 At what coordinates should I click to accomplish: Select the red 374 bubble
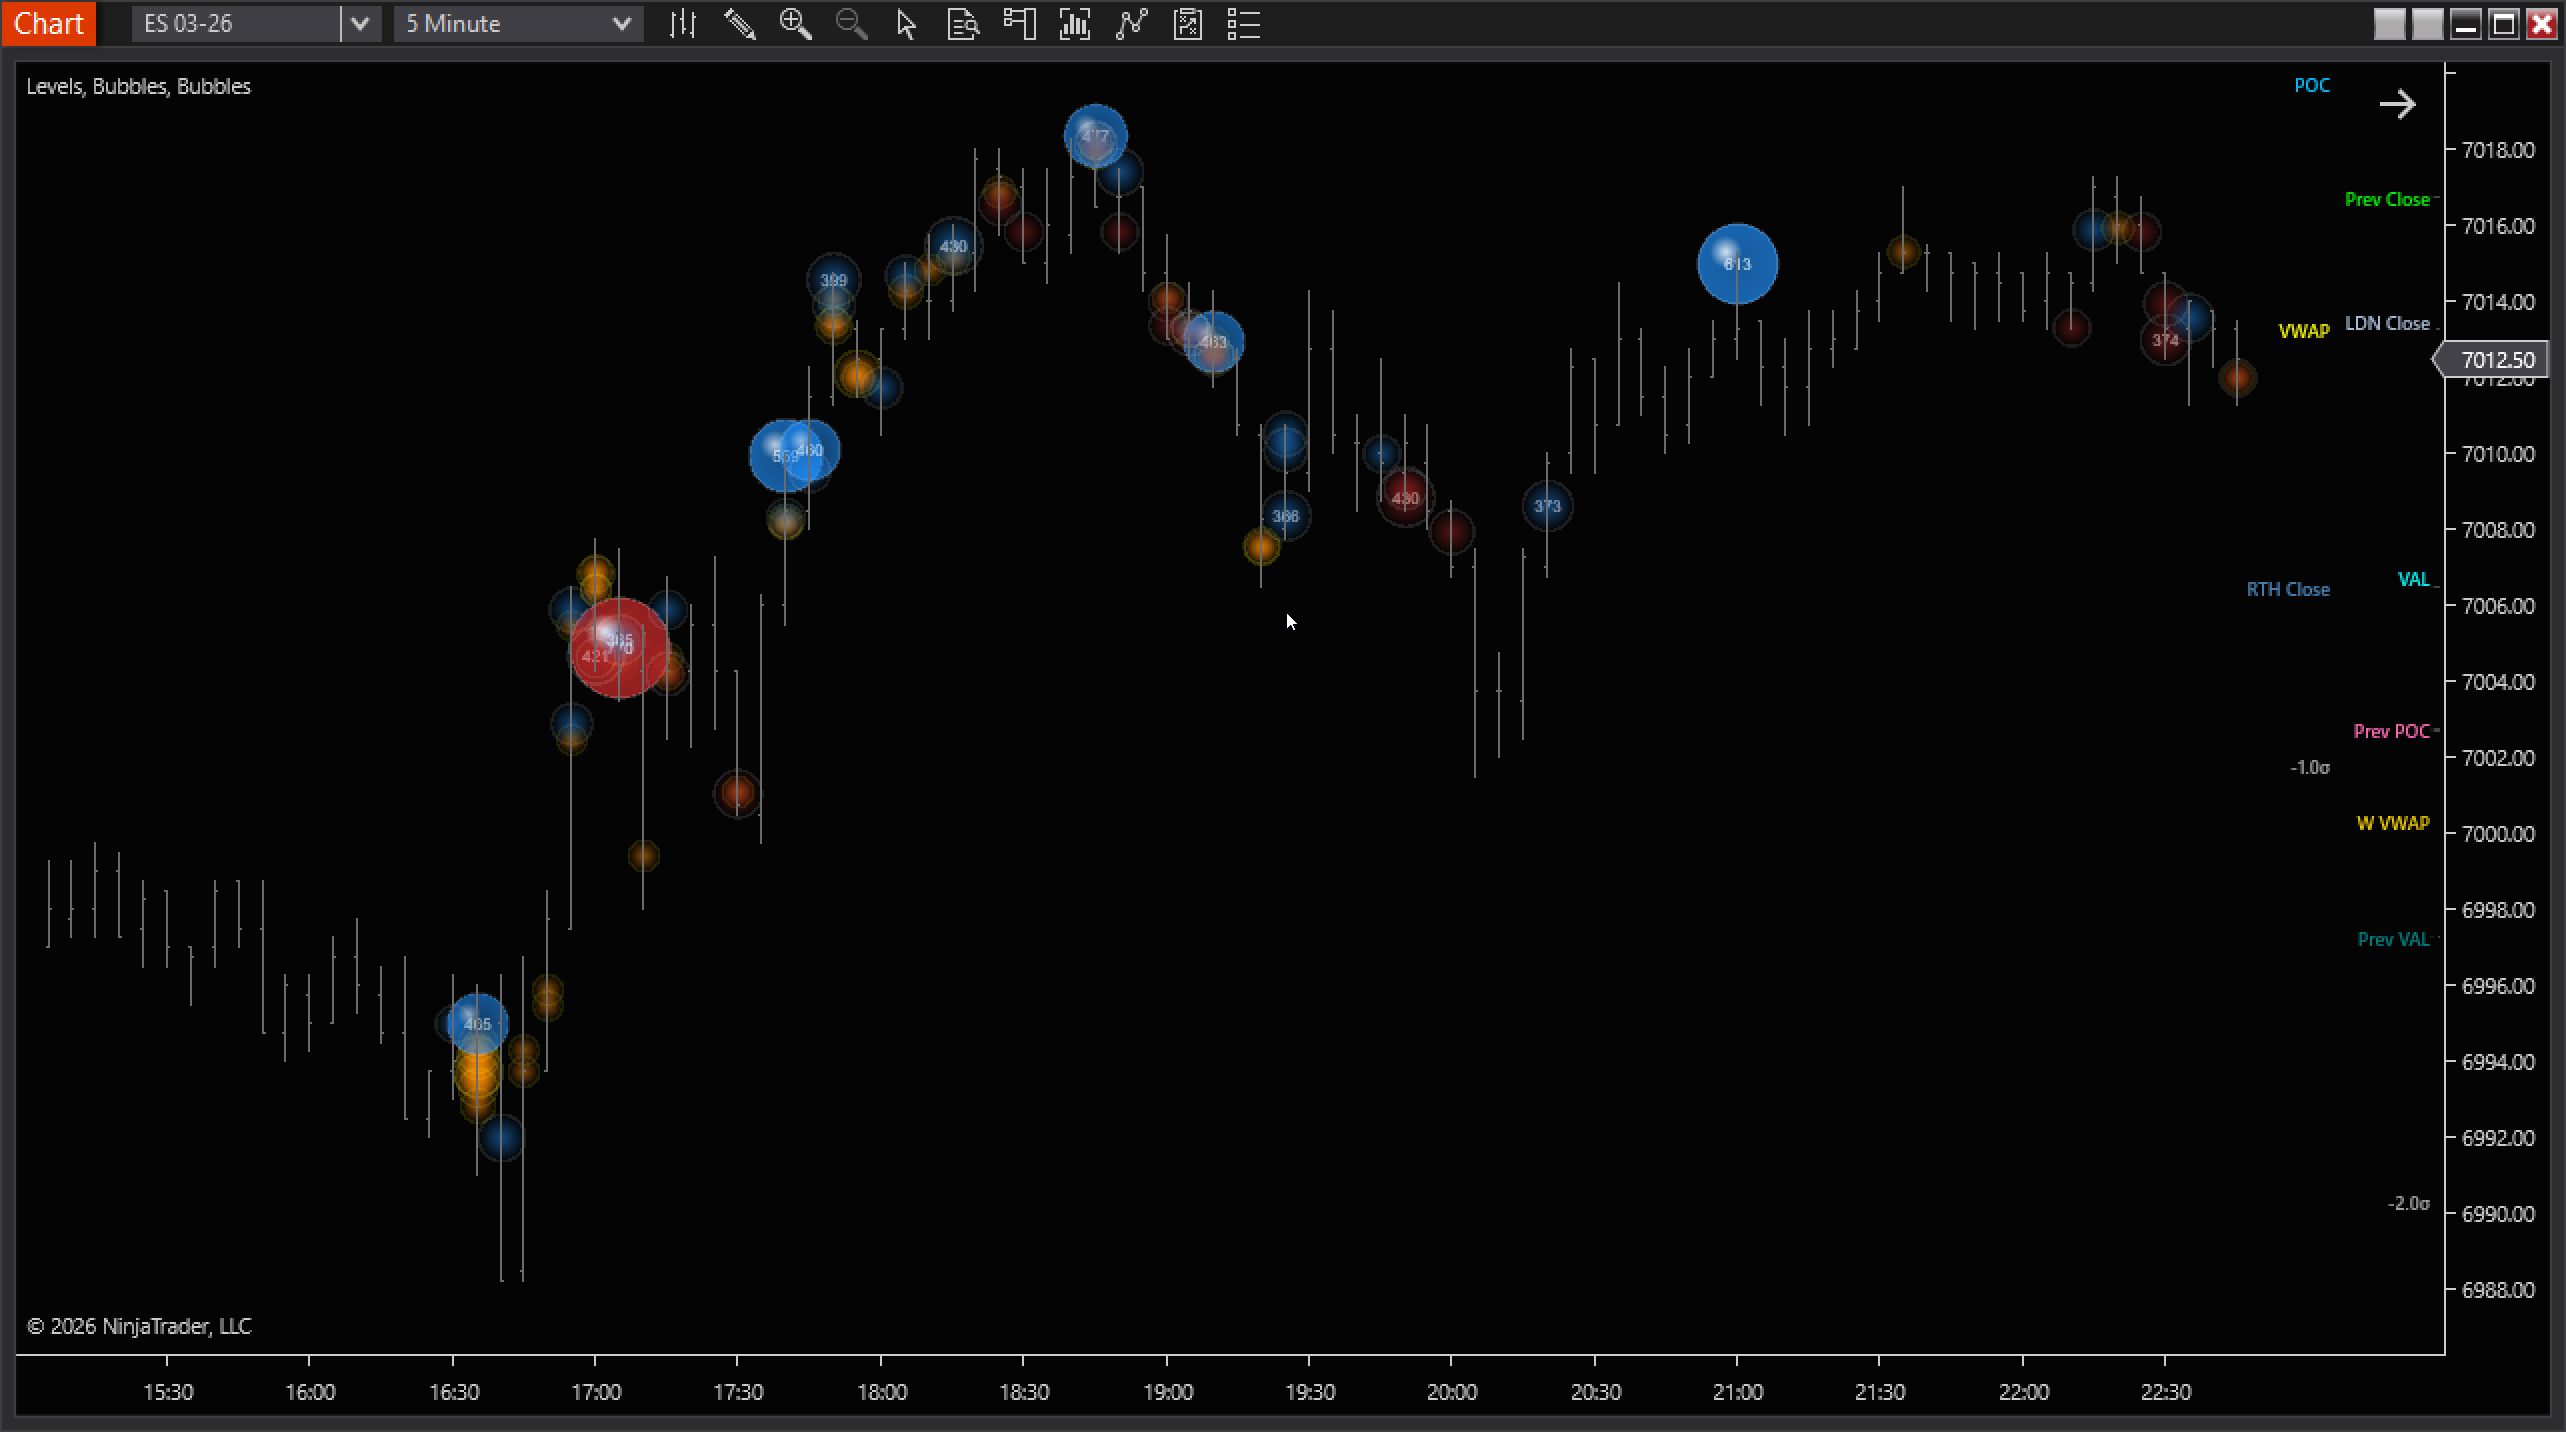2165,340
